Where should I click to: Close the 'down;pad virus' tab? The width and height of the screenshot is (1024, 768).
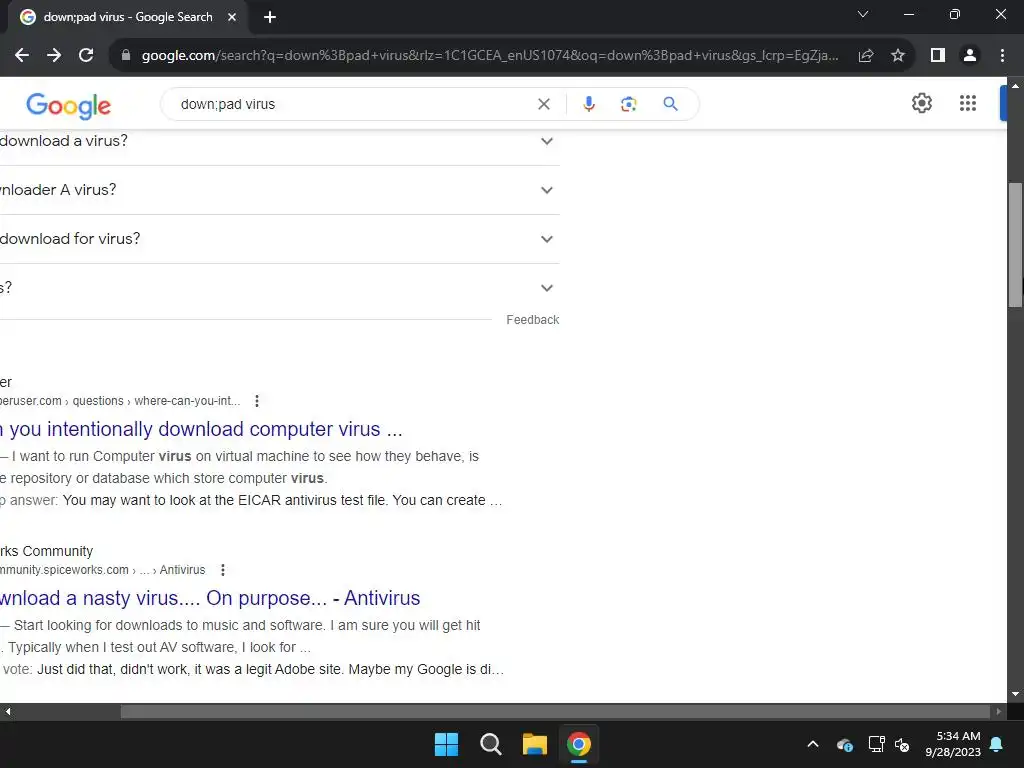(232, 17)
